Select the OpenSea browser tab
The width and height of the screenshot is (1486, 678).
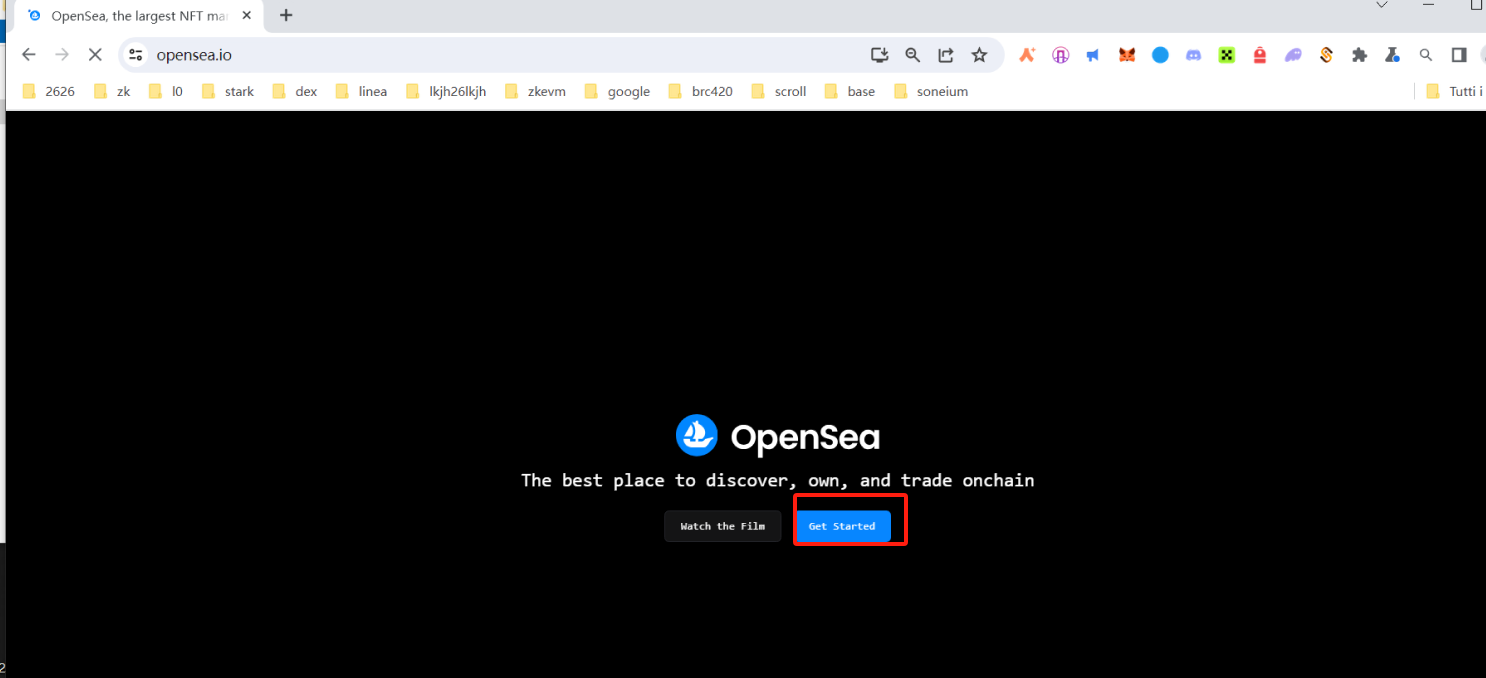click(x=139, y=15)
